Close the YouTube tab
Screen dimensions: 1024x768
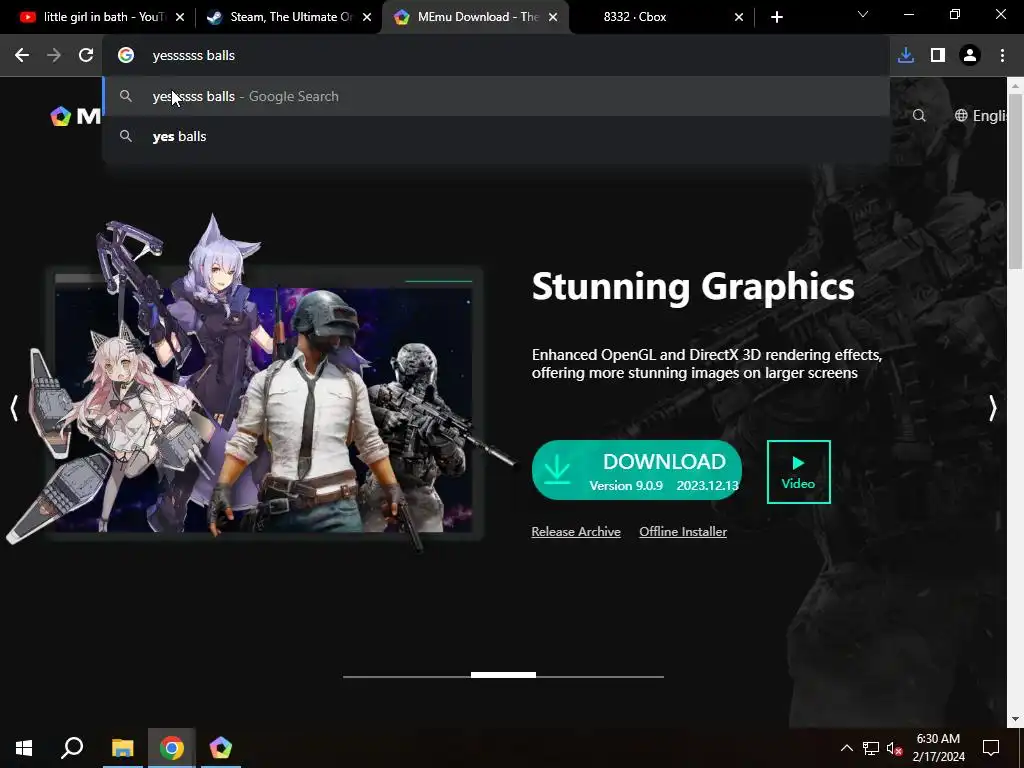180,17
